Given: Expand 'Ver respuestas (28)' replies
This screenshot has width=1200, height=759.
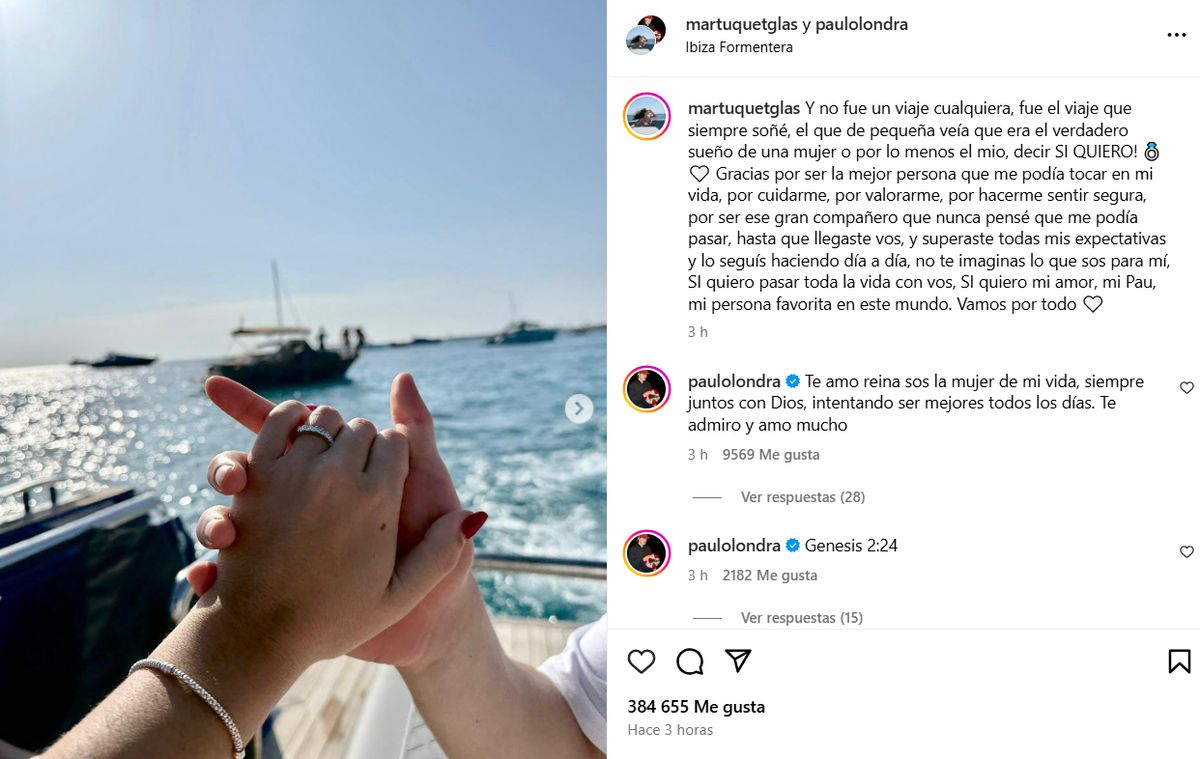Looking at the screenshot, I should (x=803, y=497).
